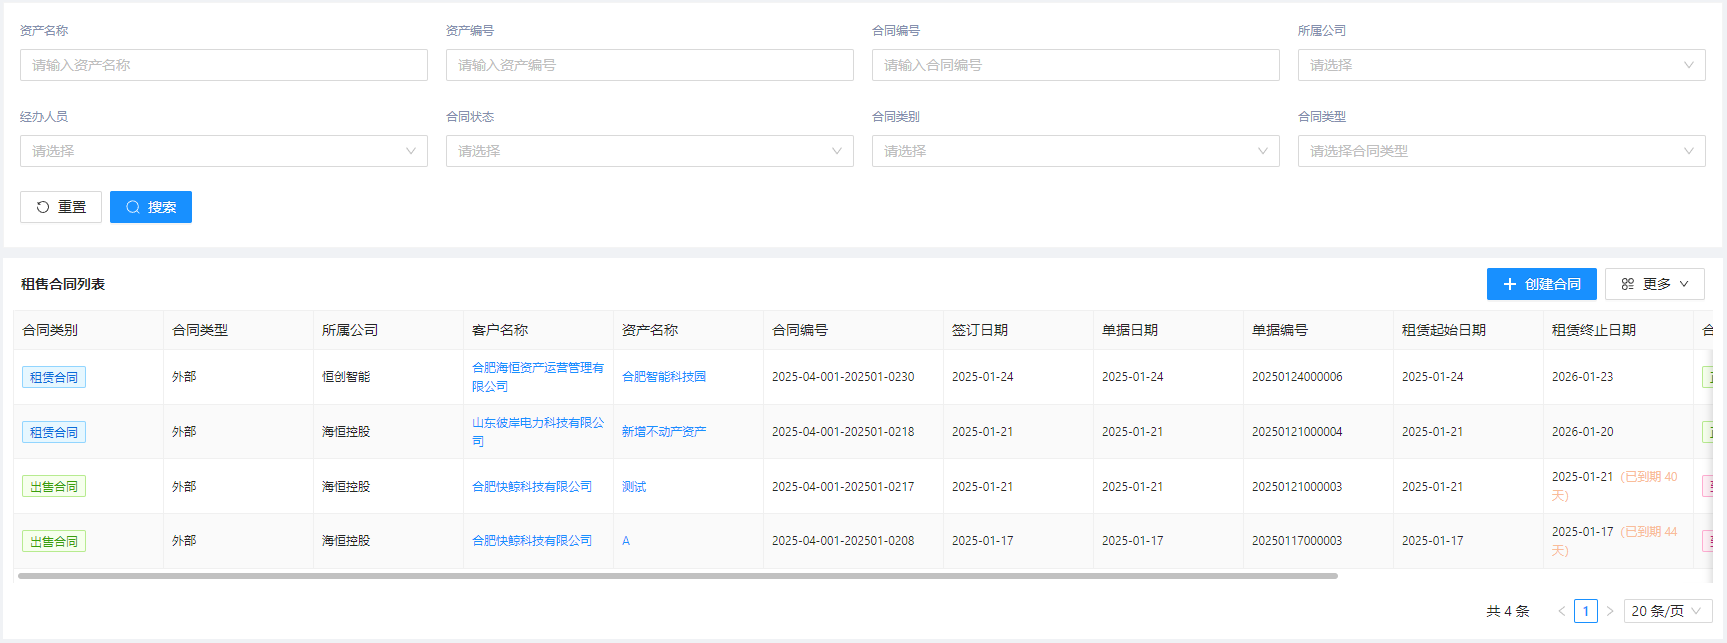Click 出售合同 tag in contract 0208 row
Image resolution: width=1727 pixels, height=643 pixels.
click(54, 541)
